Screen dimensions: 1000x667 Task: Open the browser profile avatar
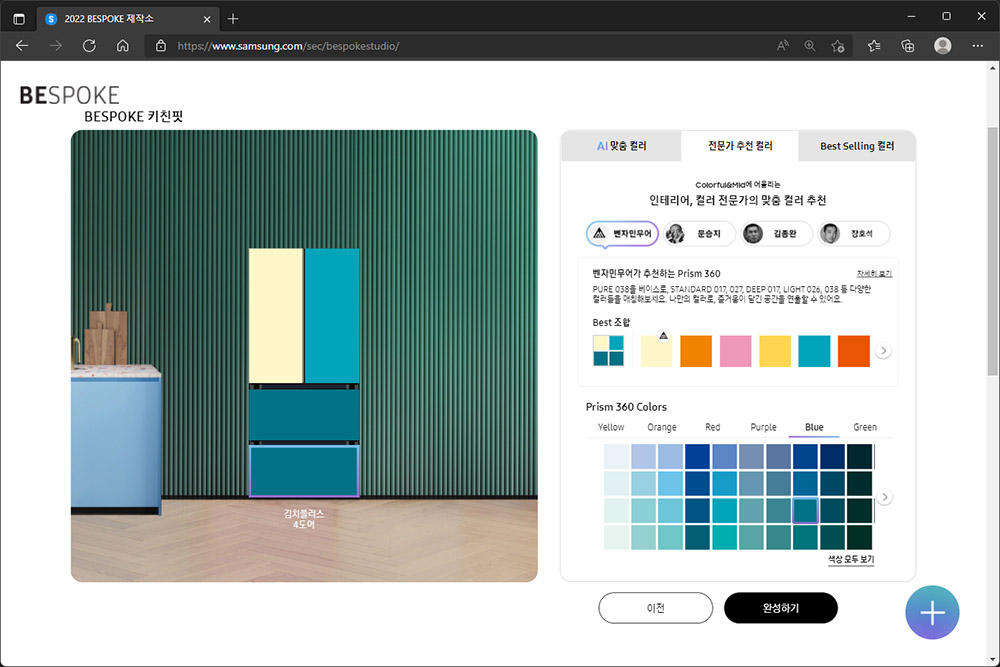[943, 46]
